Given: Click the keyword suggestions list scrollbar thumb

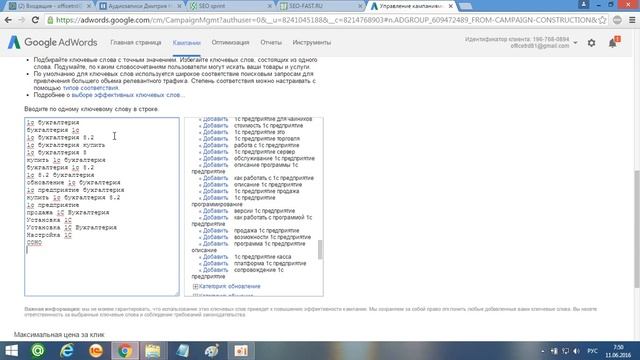Looking at the screenshot, I should coord(320,249).
